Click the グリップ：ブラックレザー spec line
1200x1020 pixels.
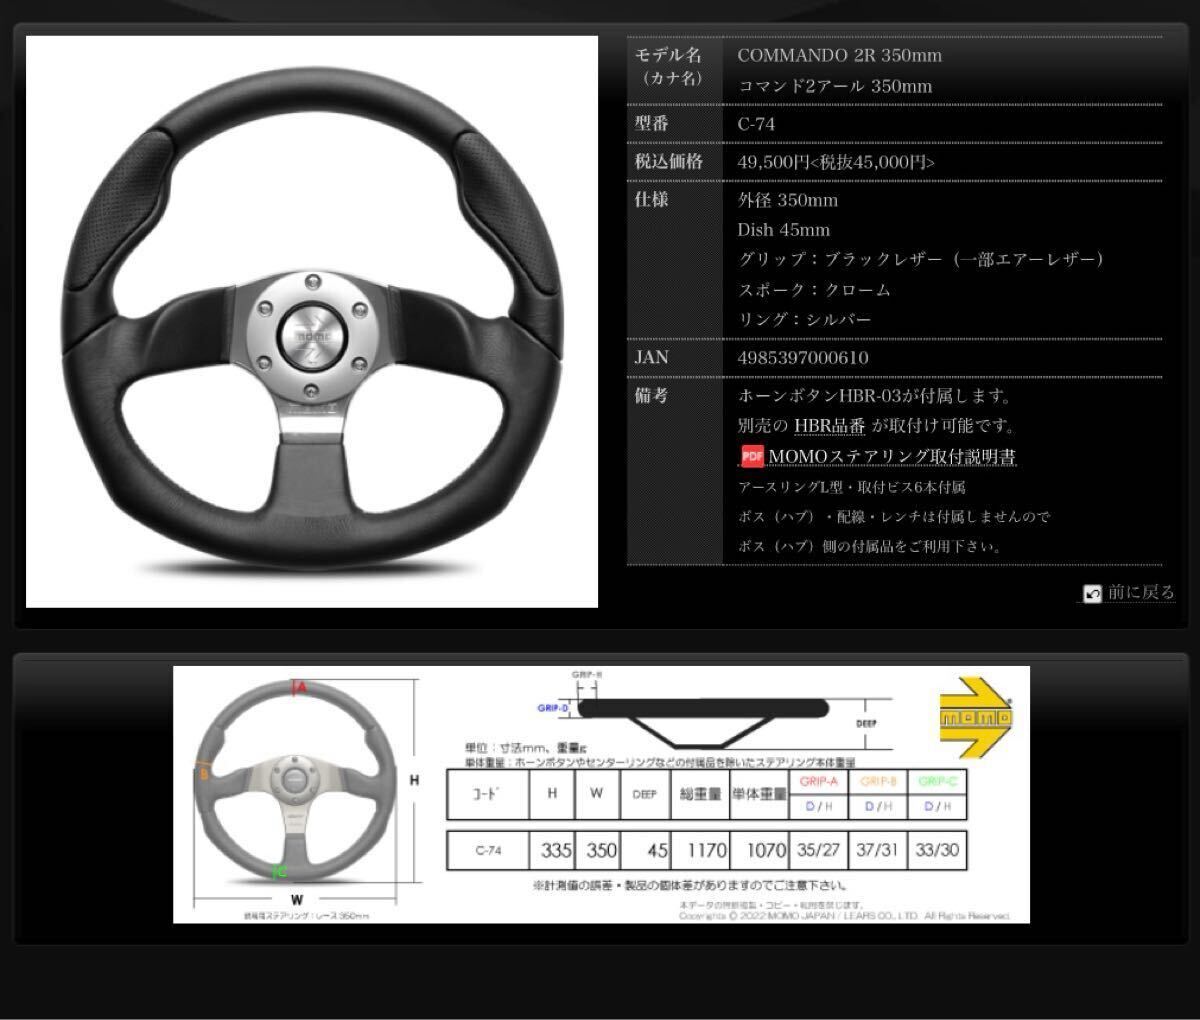(921, 259)
